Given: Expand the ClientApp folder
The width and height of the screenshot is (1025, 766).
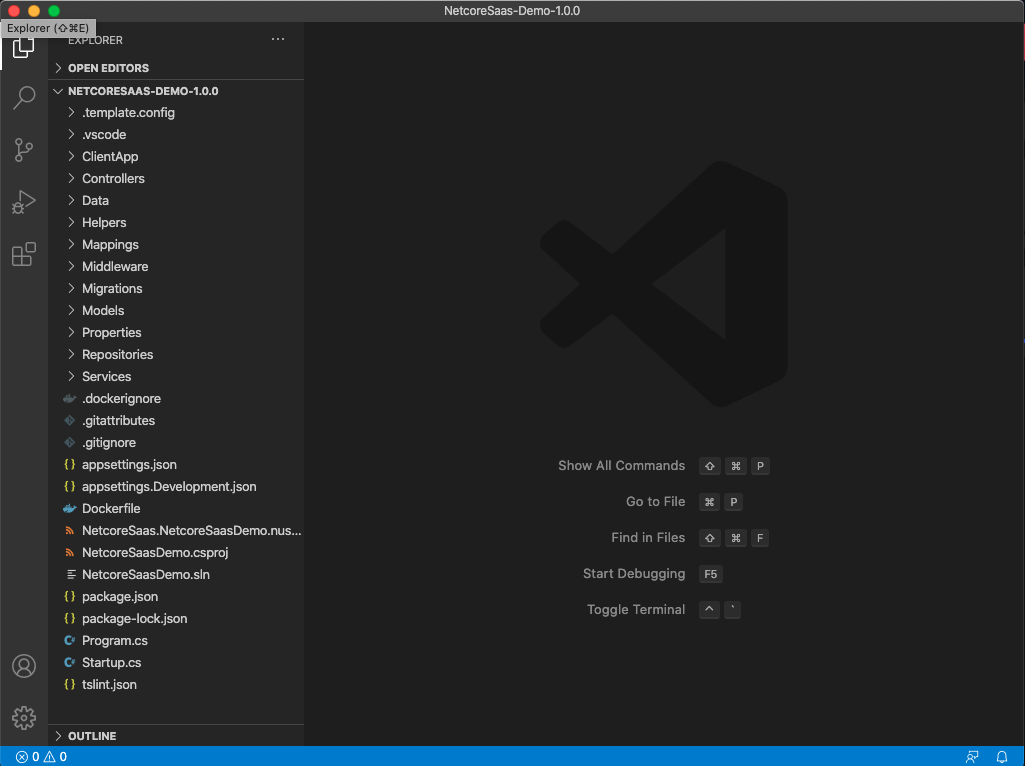Looking at the screenshot, I should [110, 157].
